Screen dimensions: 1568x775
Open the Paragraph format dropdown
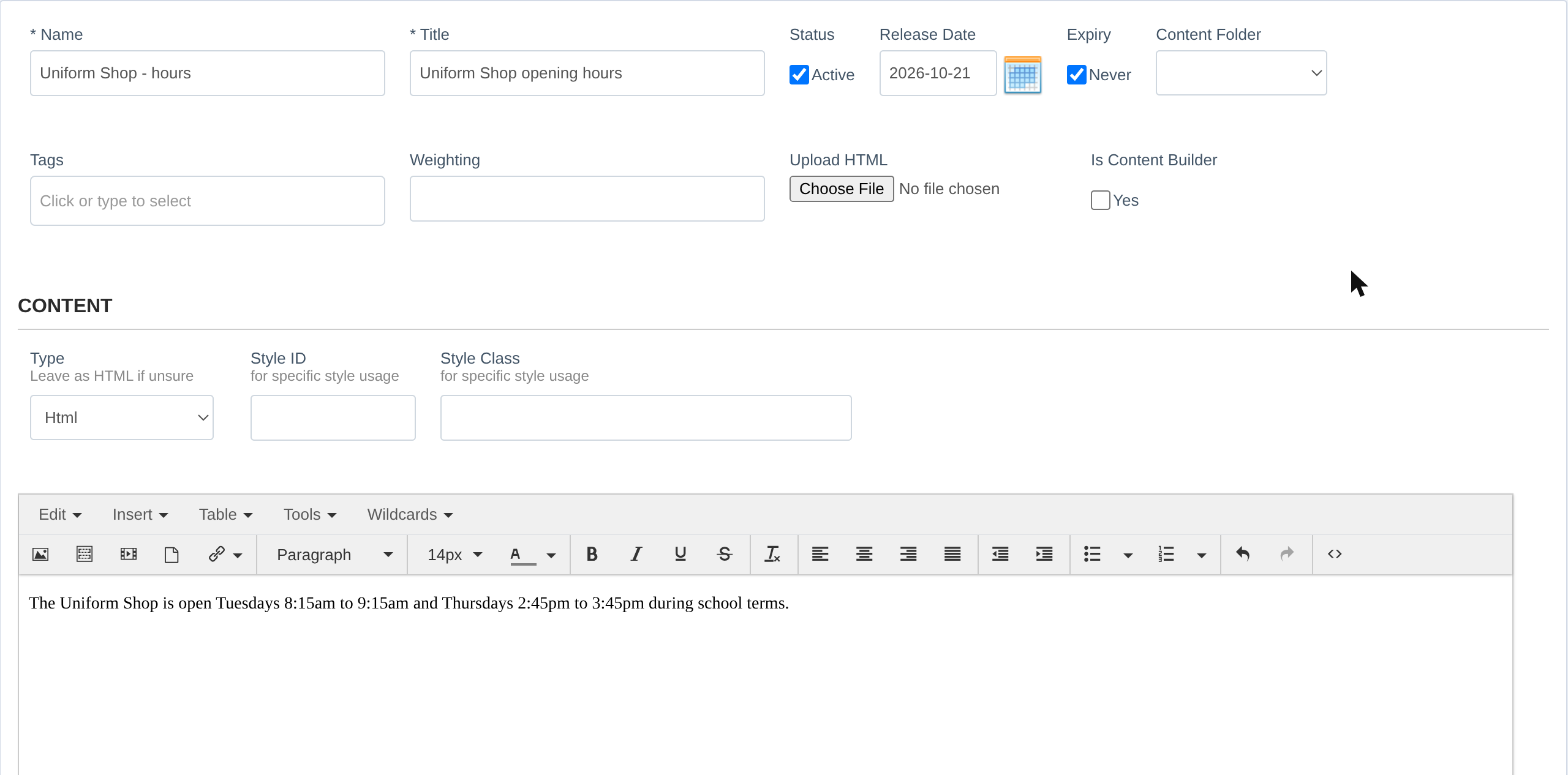[x=333, y=554]
